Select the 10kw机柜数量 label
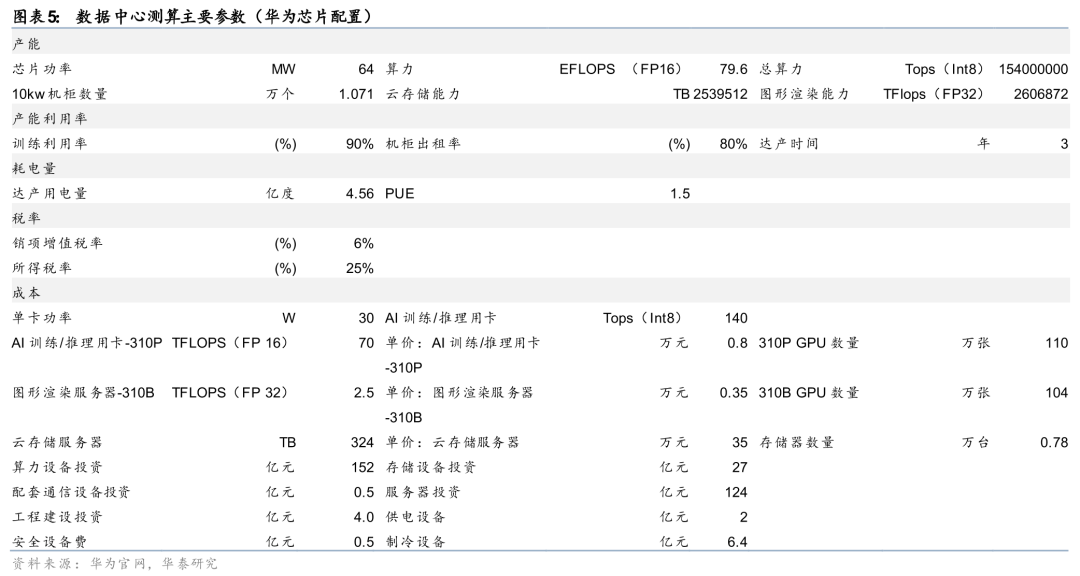 [59, 94]
